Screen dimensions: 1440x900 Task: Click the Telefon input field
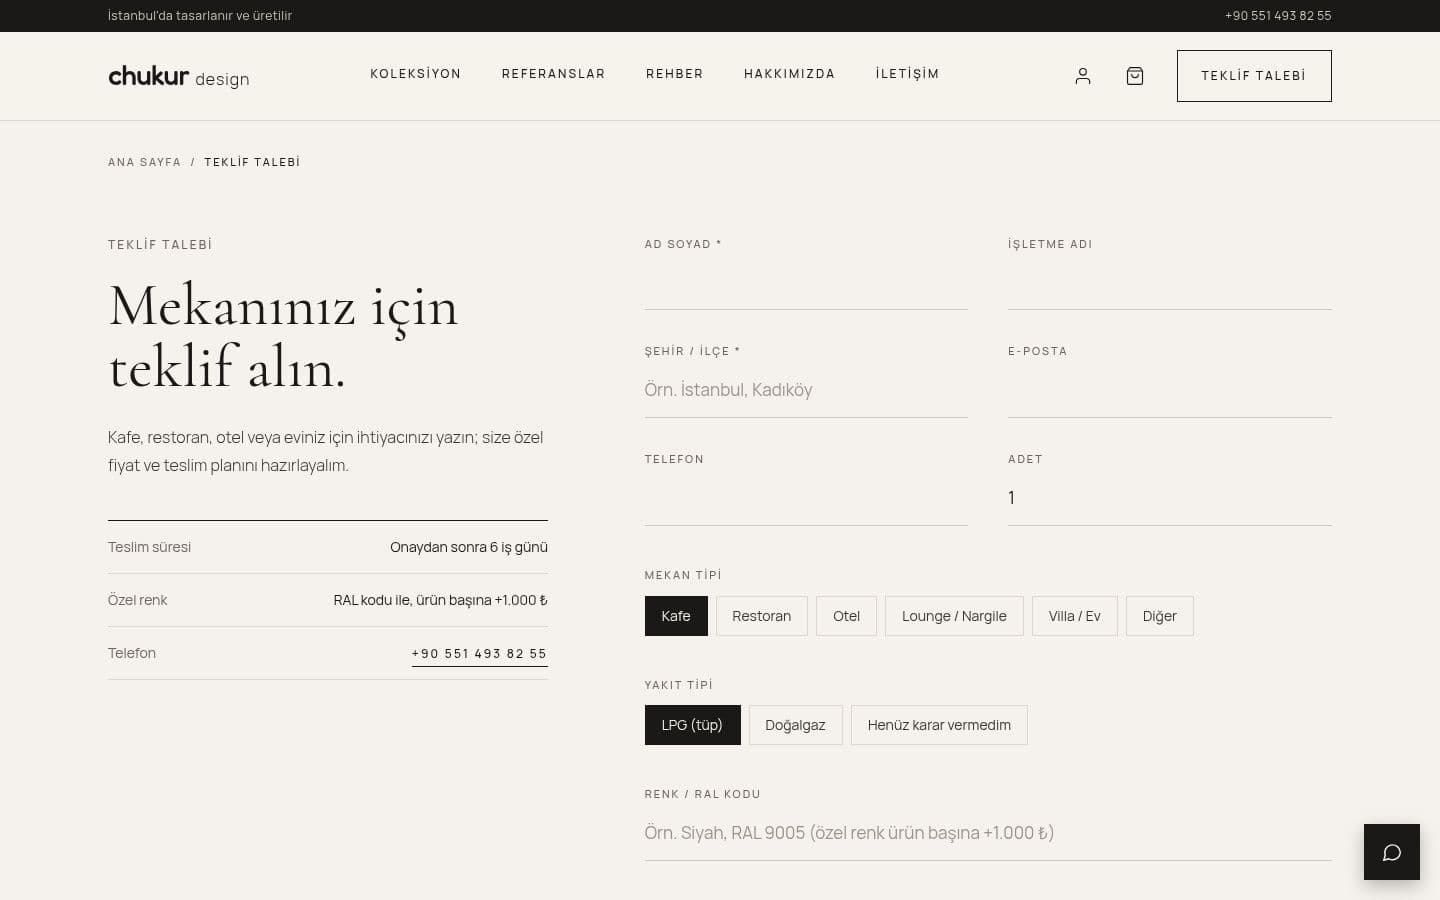tap(806, 498)
